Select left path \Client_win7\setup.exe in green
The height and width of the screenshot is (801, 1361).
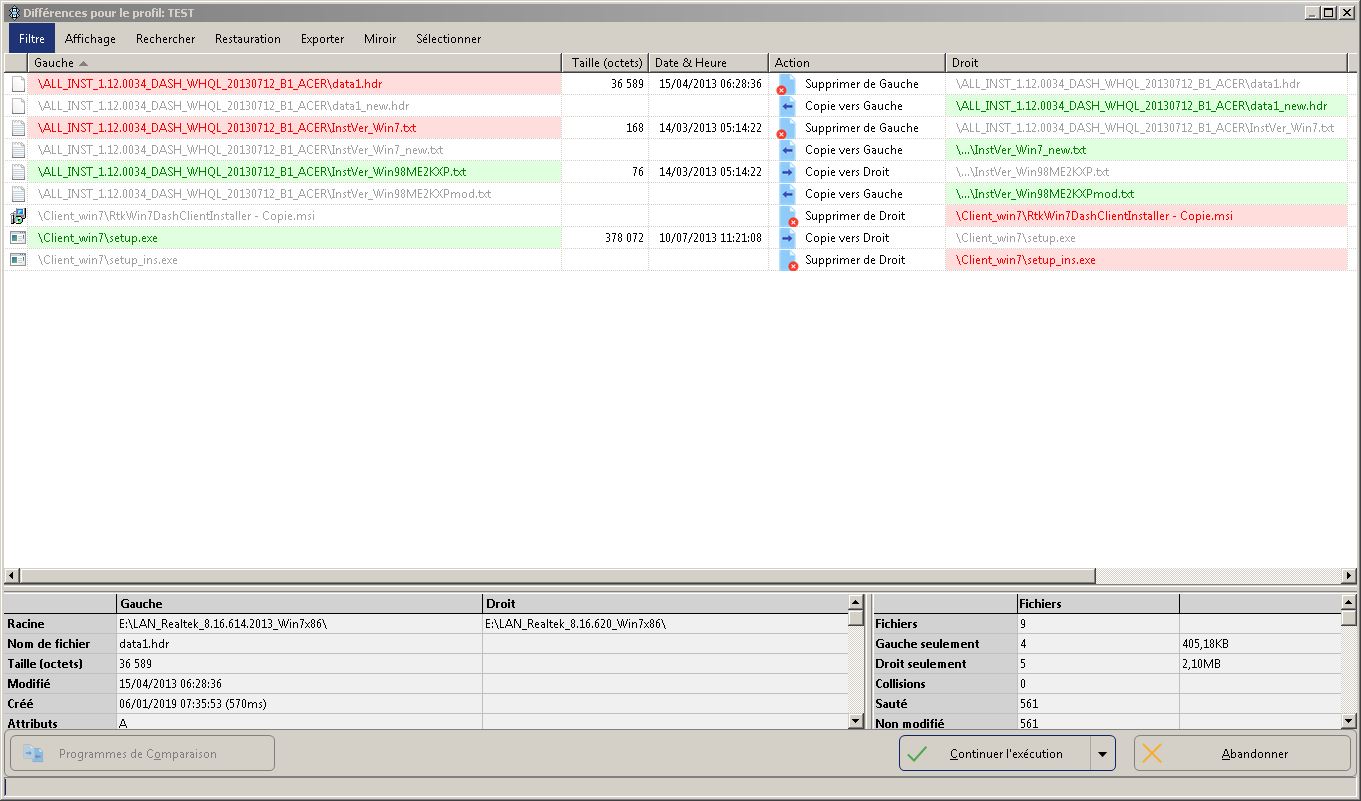(98, 238)
